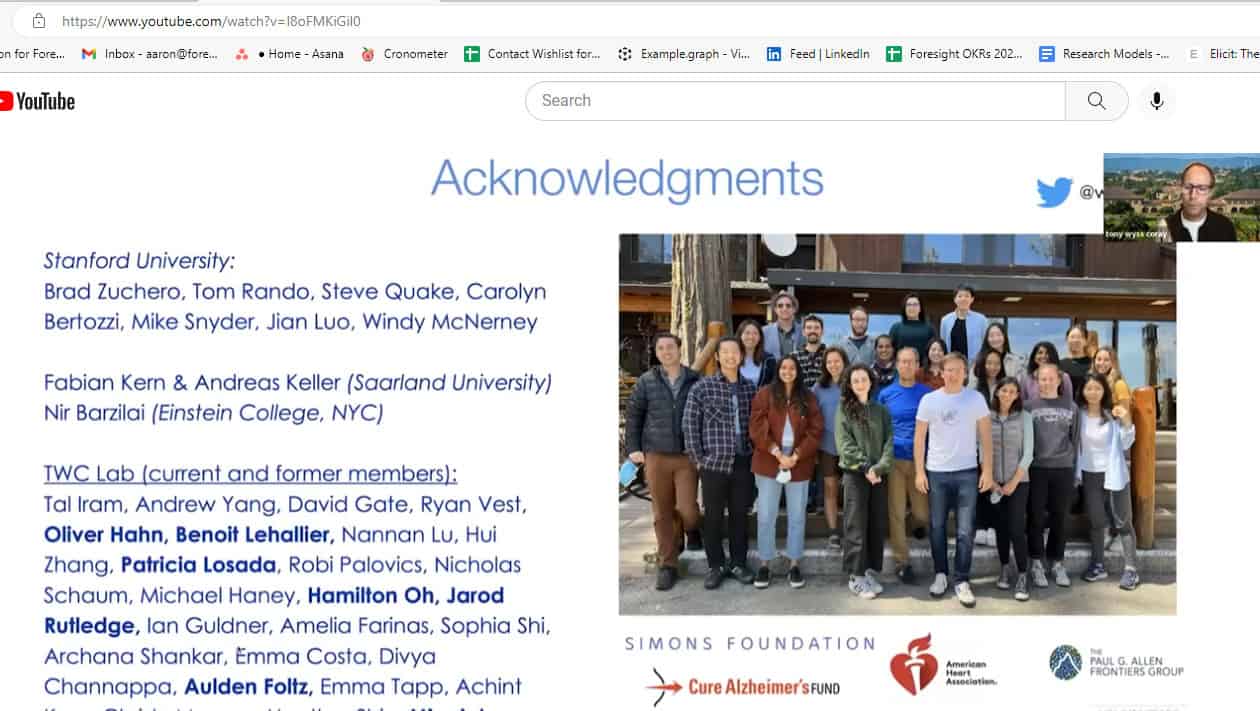
Task: Open the Example.graph bookmark
Action: pyautogui.click(x=684, y=54)
